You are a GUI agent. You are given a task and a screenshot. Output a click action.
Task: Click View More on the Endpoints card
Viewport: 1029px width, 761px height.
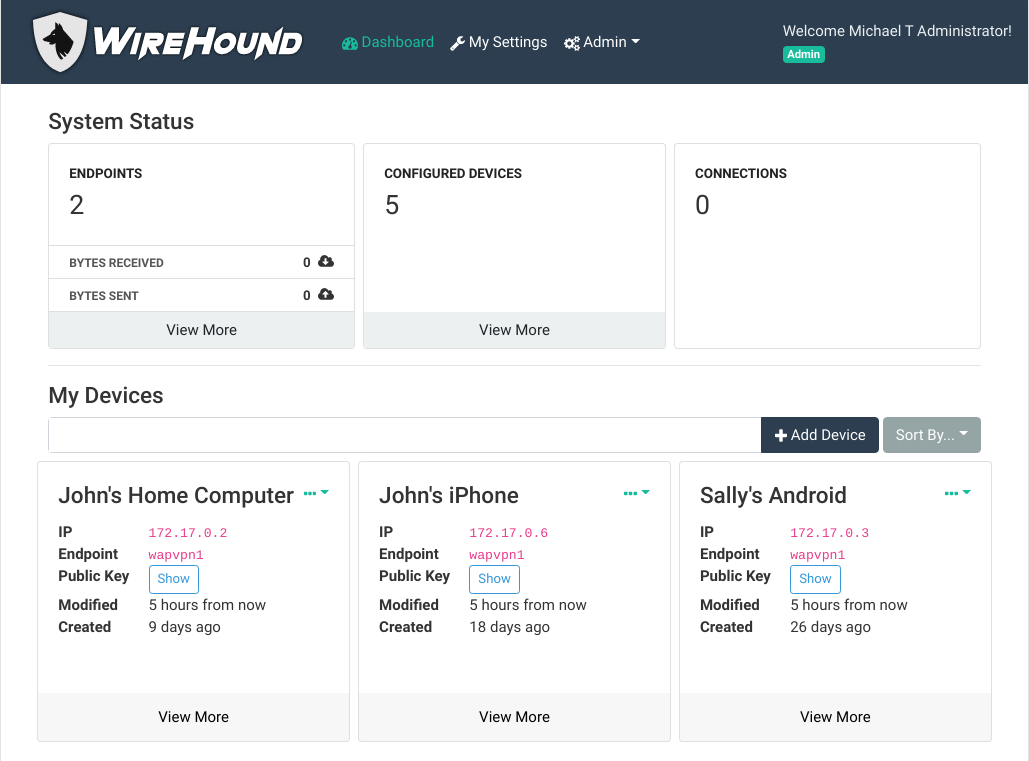tap(200, 329)
